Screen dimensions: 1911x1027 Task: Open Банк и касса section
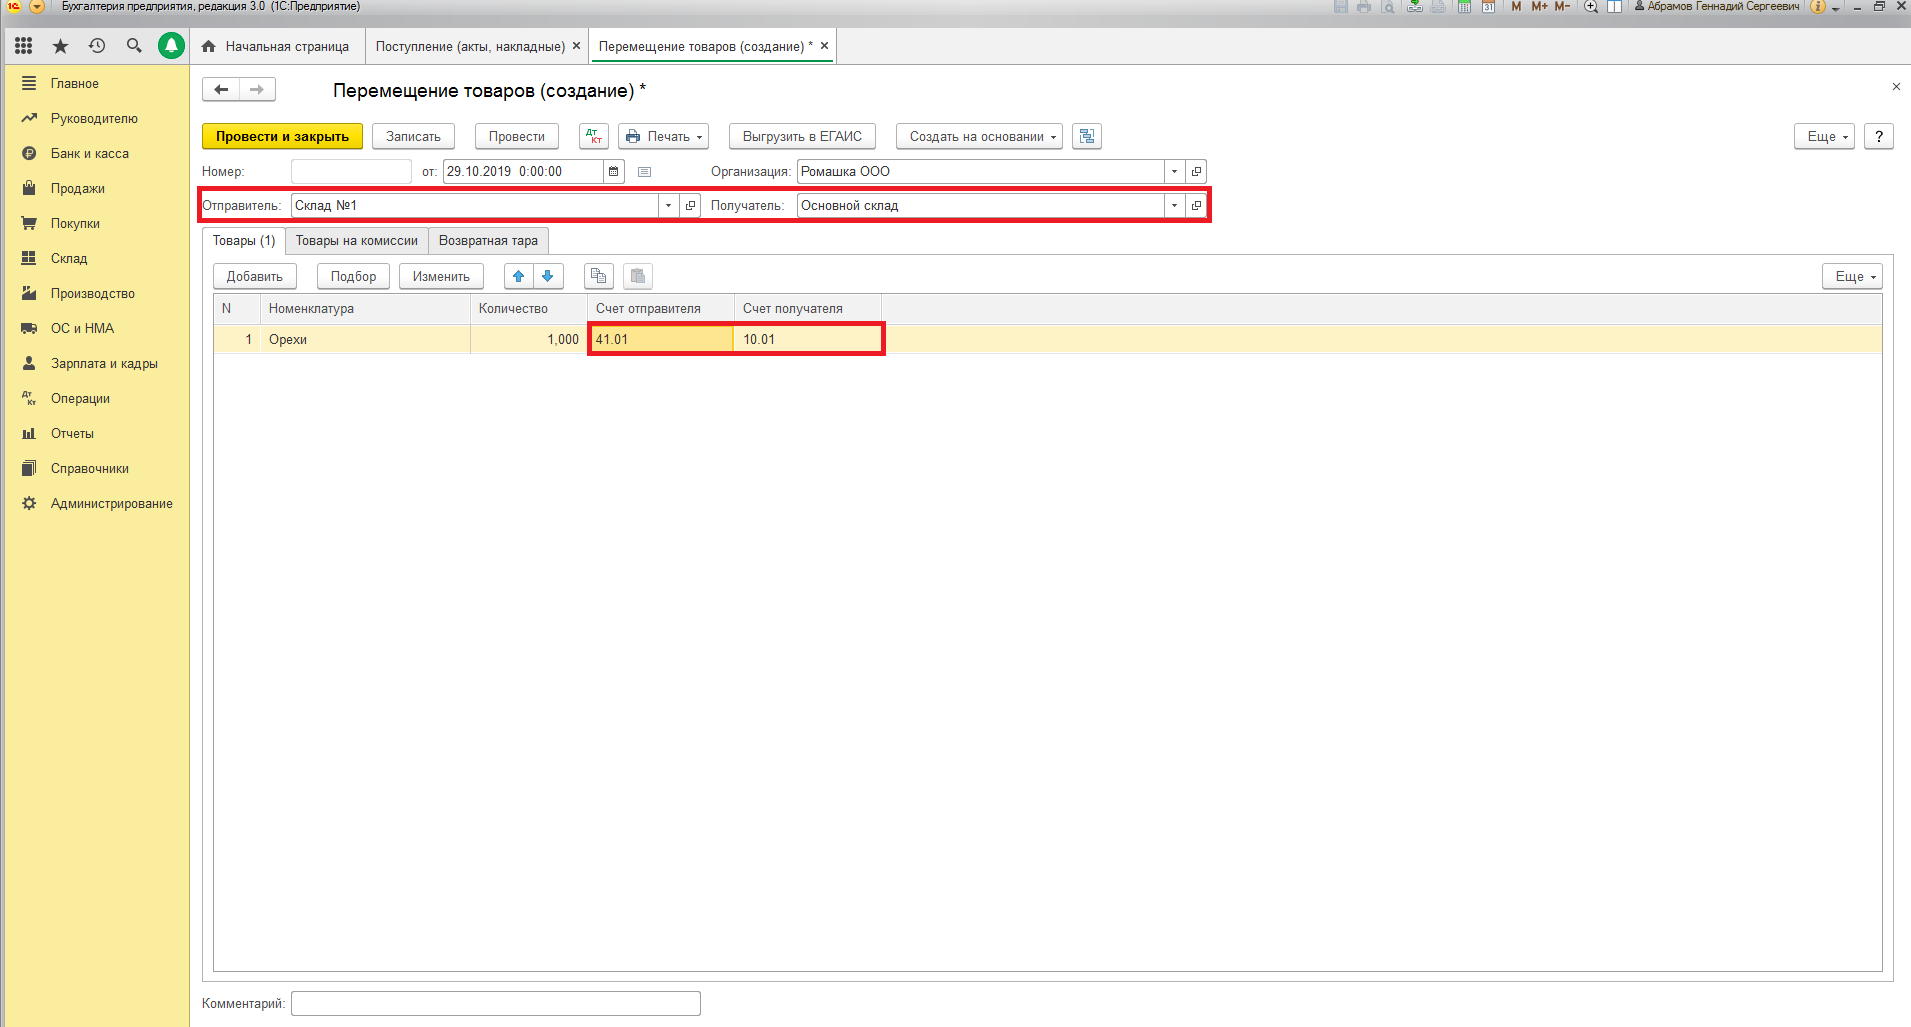coord(90,154)
